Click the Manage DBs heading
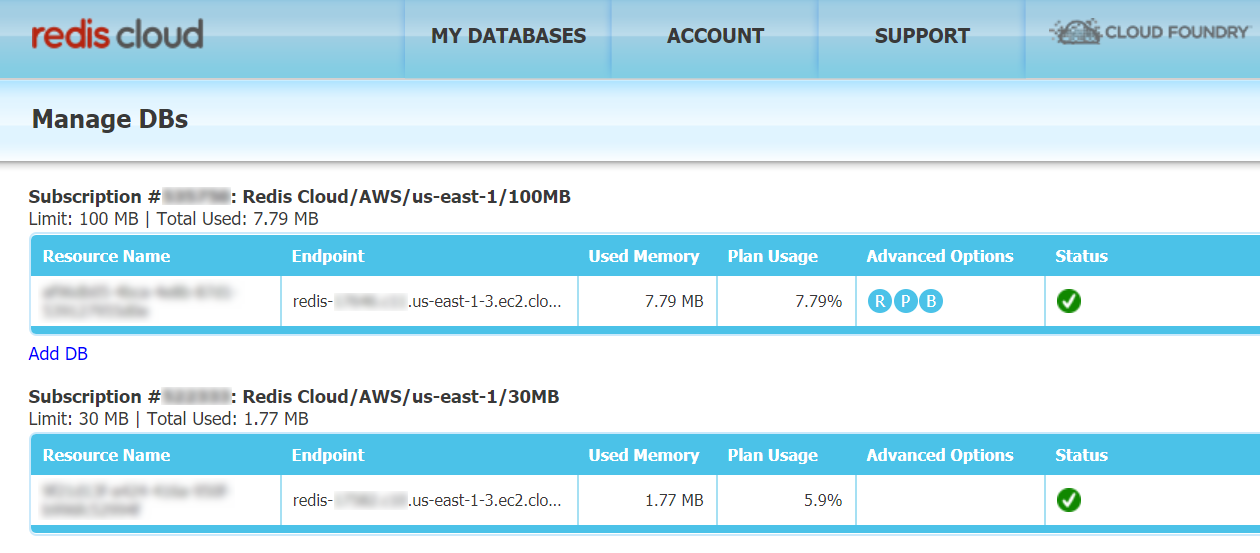 coord(110,119)
